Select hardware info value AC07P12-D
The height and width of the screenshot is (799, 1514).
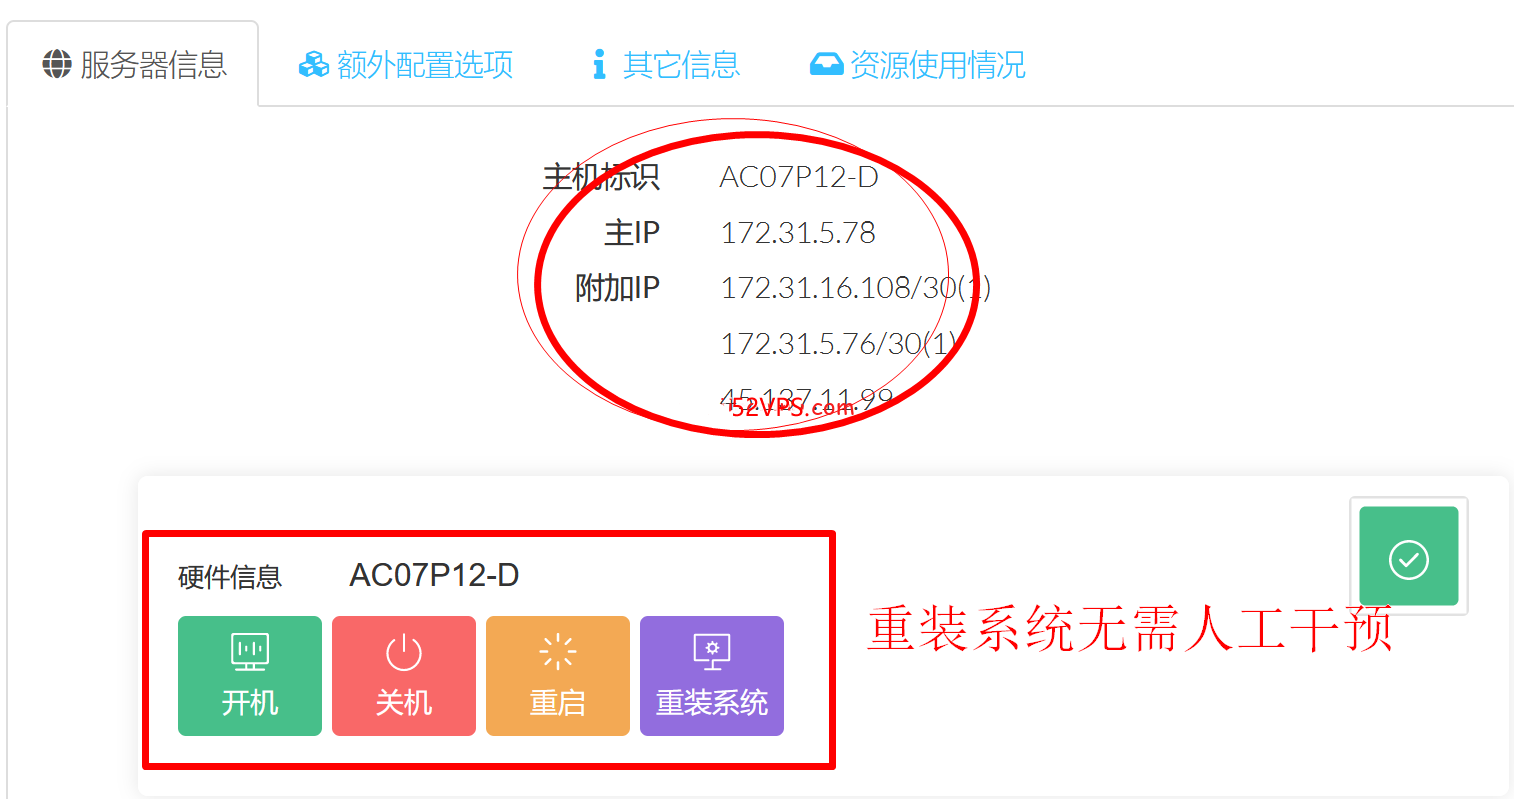point(434,575)
